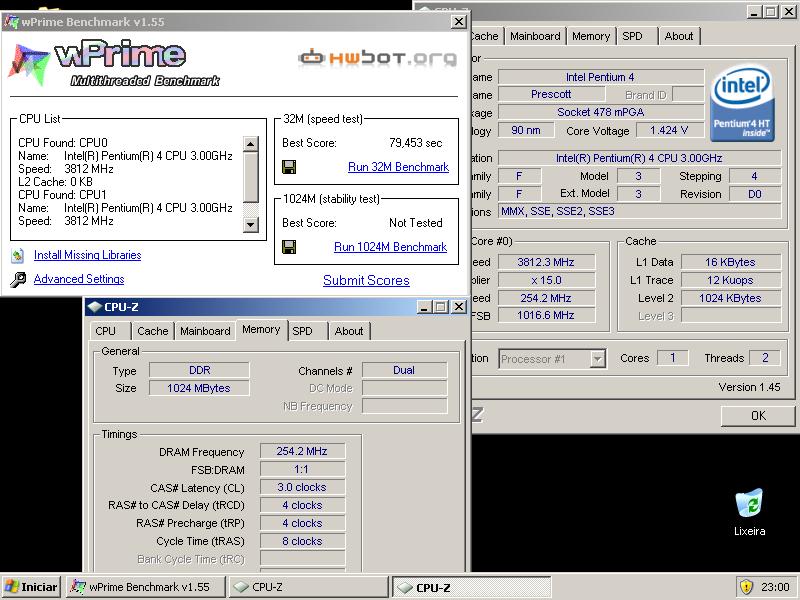Run the 32M Benchmark

click(x=398, y=167)
